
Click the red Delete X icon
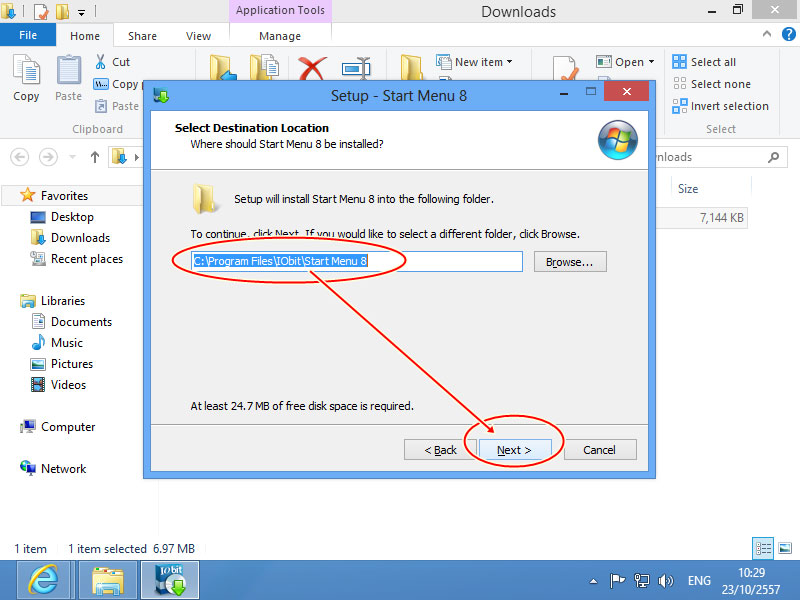point(312,68)
